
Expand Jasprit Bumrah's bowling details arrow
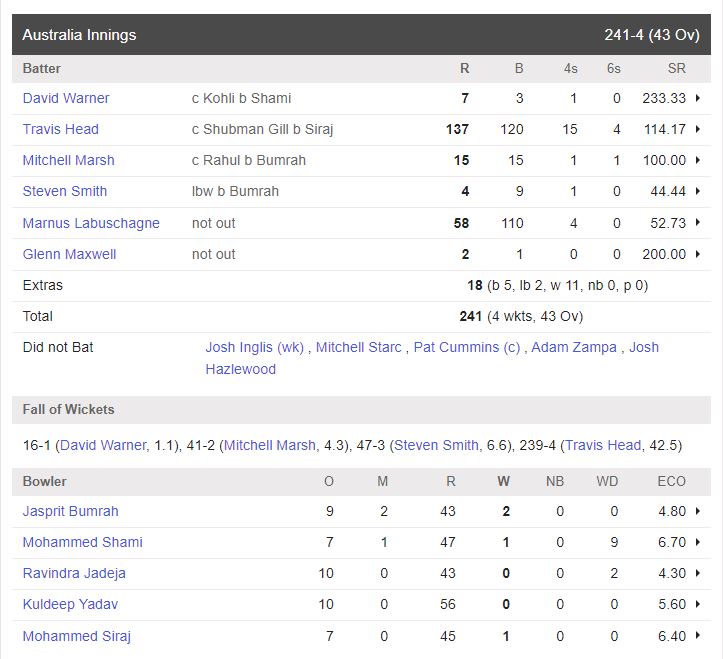697,511
